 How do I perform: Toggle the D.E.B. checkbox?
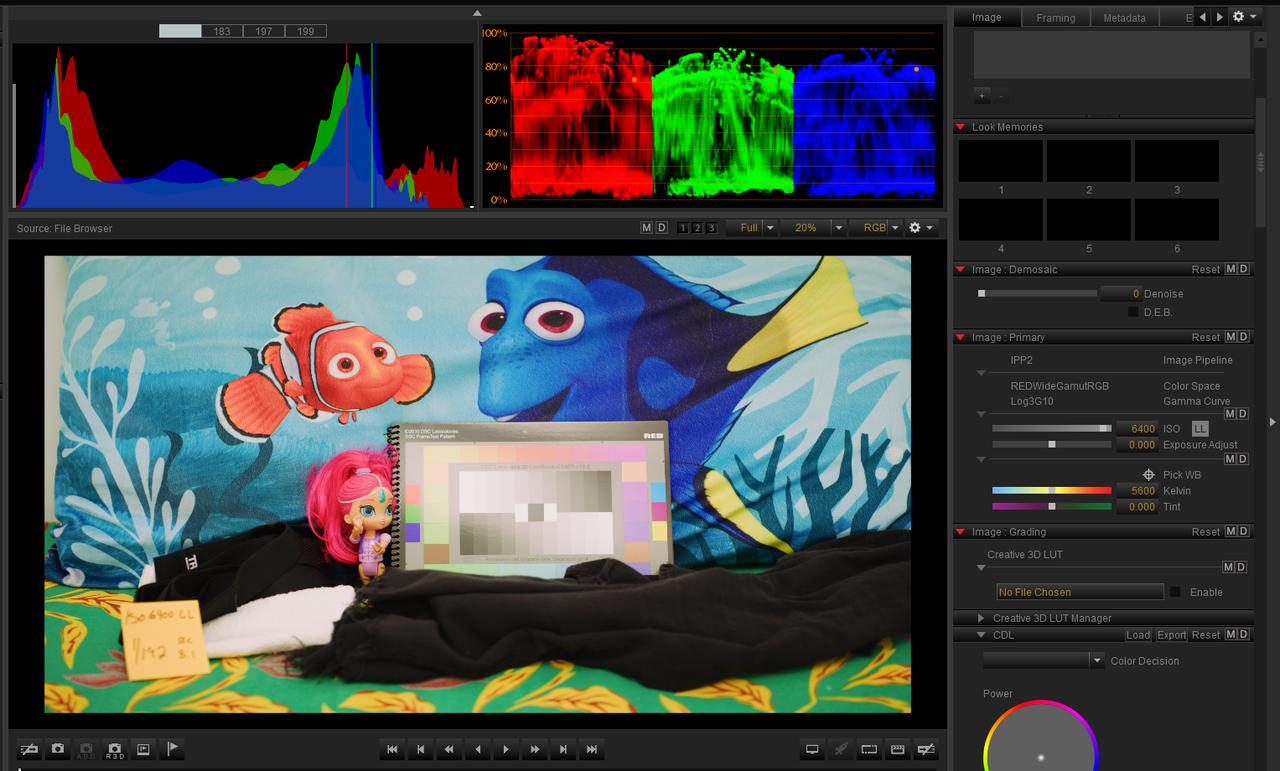click(1133, 312)
